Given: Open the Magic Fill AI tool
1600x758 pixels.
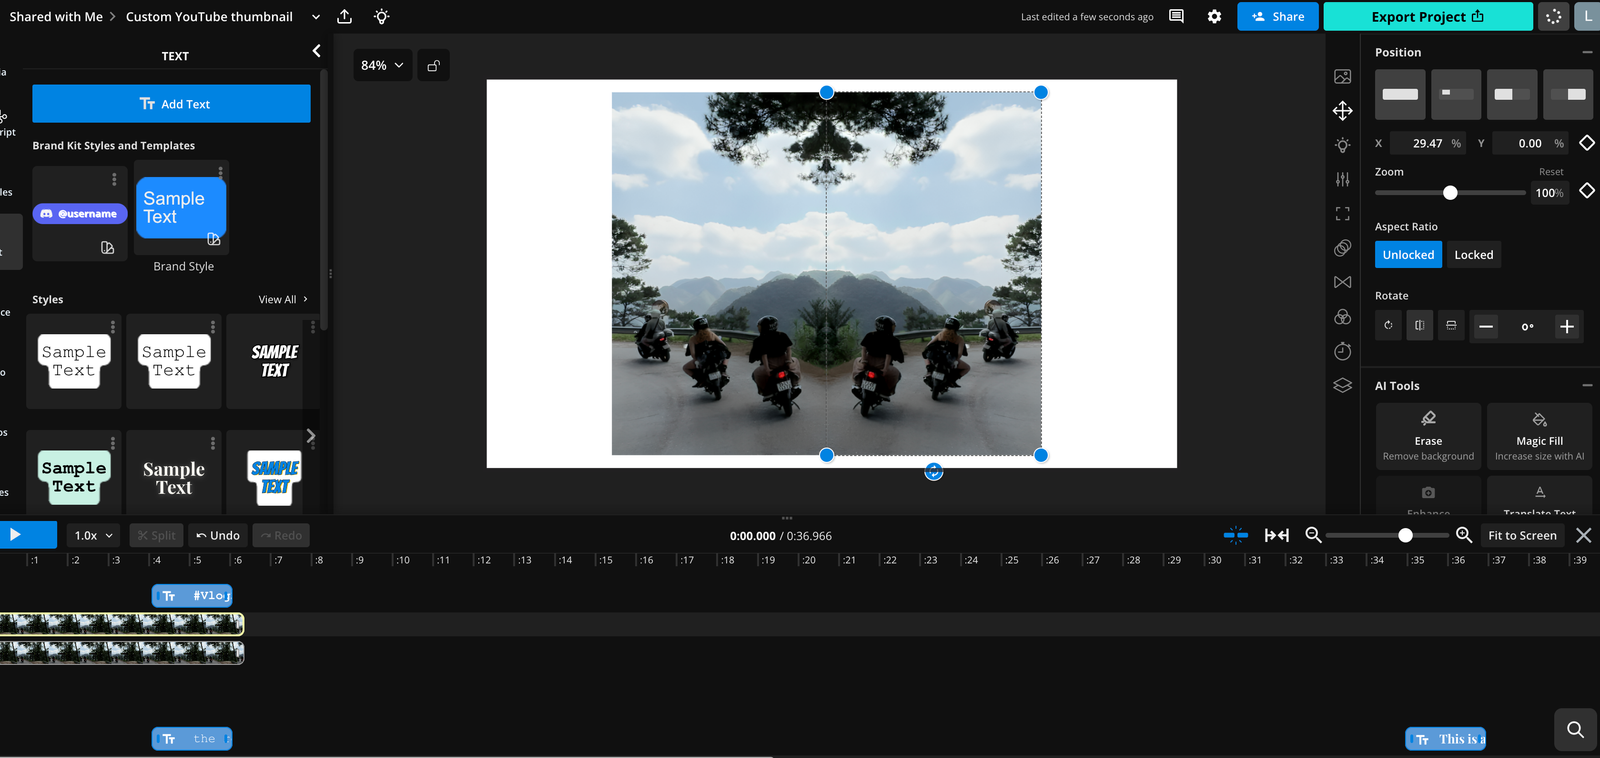Looking at the screenshot, I should [x=1539, y=435].
